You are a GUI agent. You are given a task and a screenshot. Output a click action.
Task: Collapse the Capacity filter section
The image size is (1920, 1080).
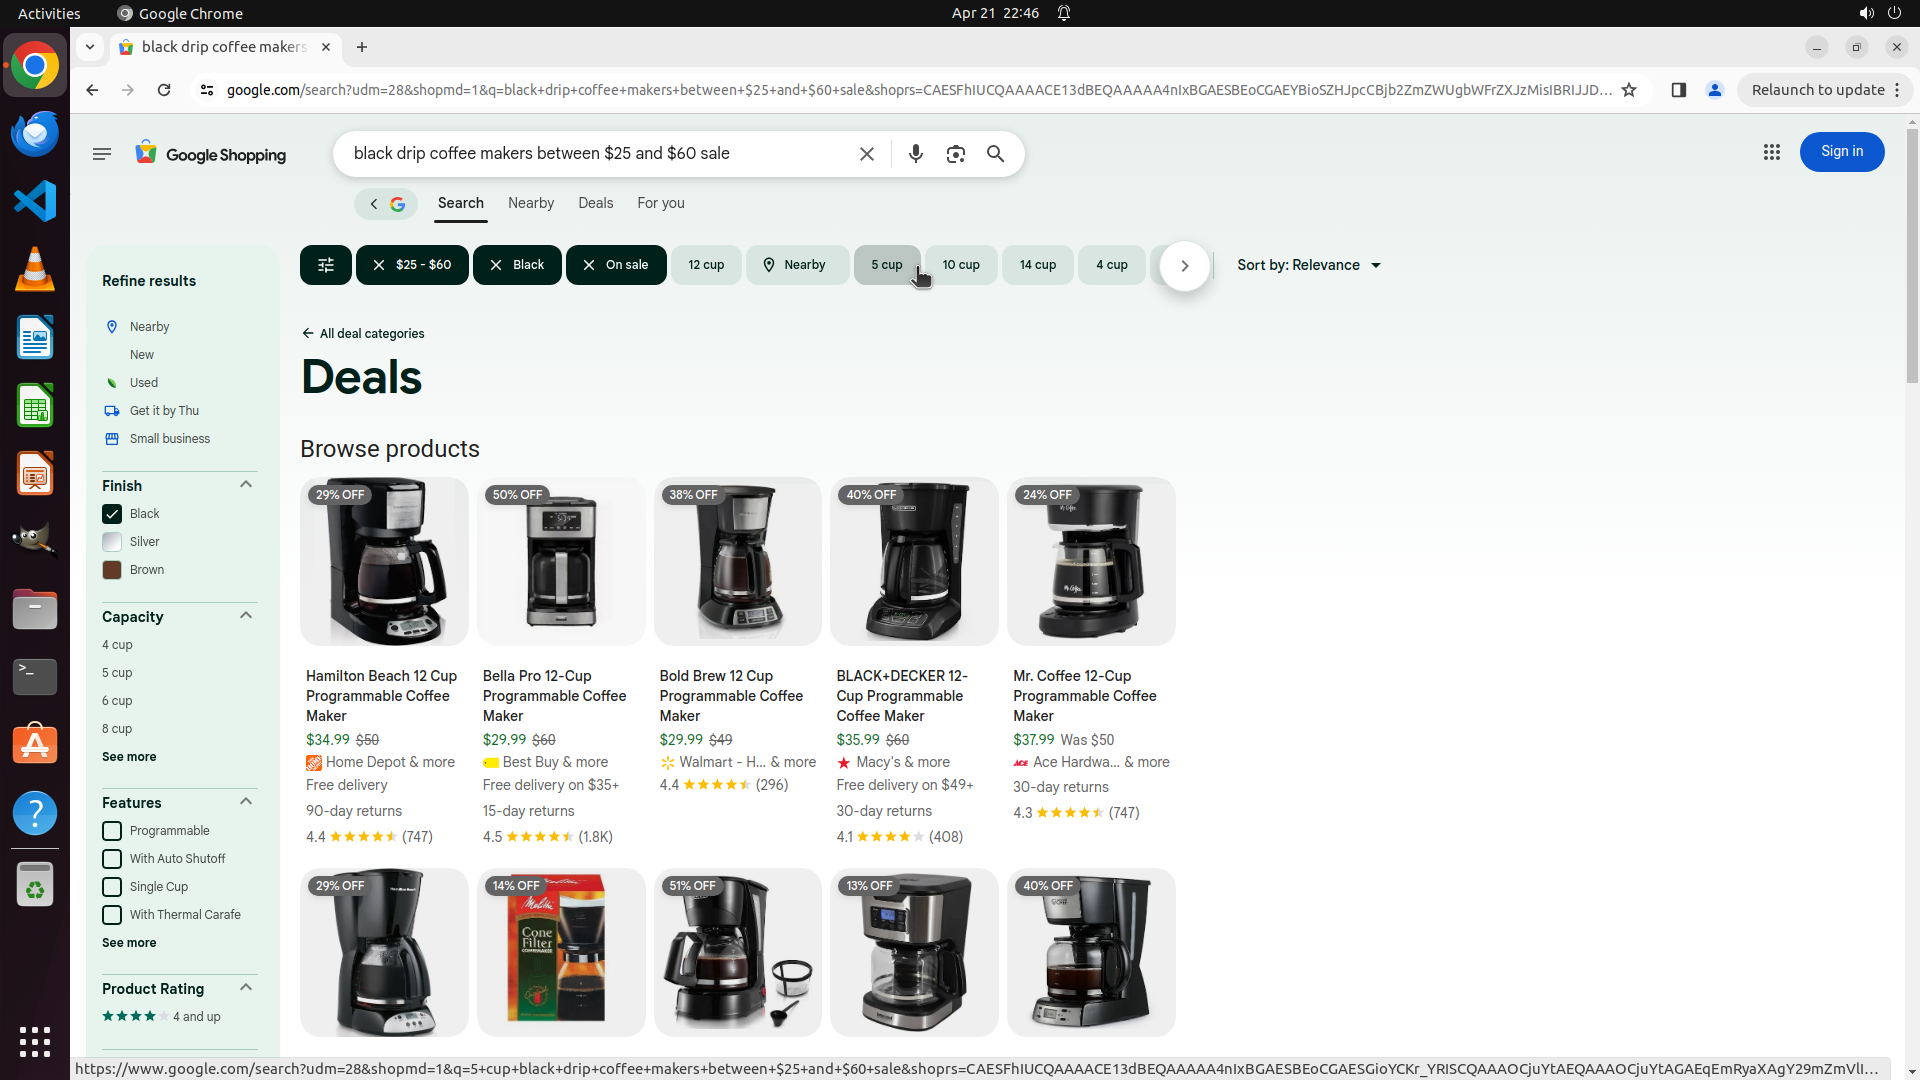(x=246, y=616)
